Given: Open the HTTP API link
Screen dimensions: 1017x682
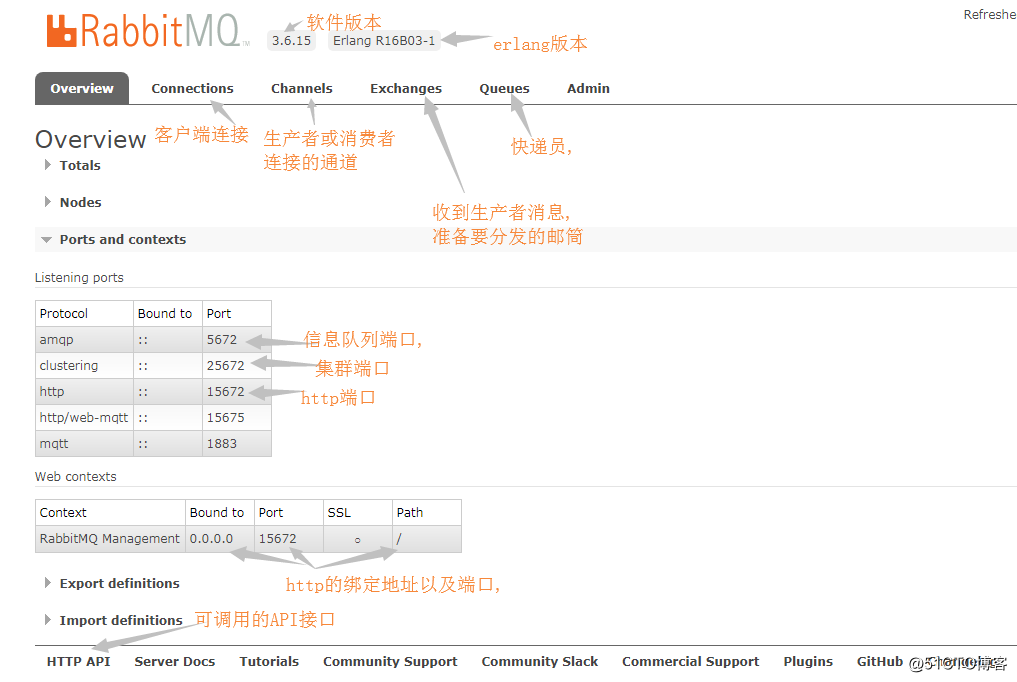Looking at the screenshot, I should [x=78, y=661].
